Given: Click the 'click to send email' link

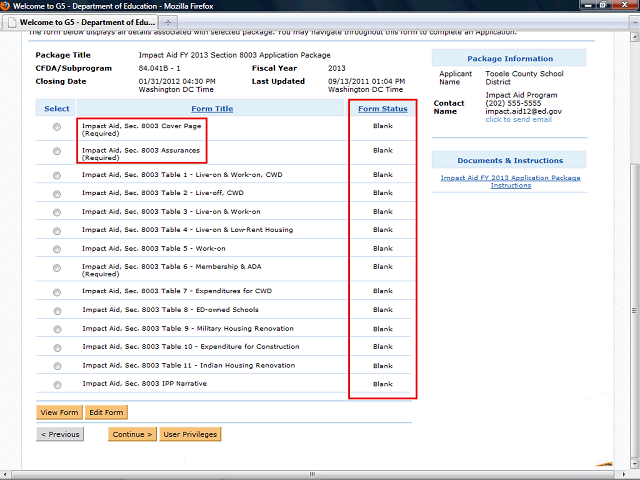Looking at the screenshot, I should 518,119.
